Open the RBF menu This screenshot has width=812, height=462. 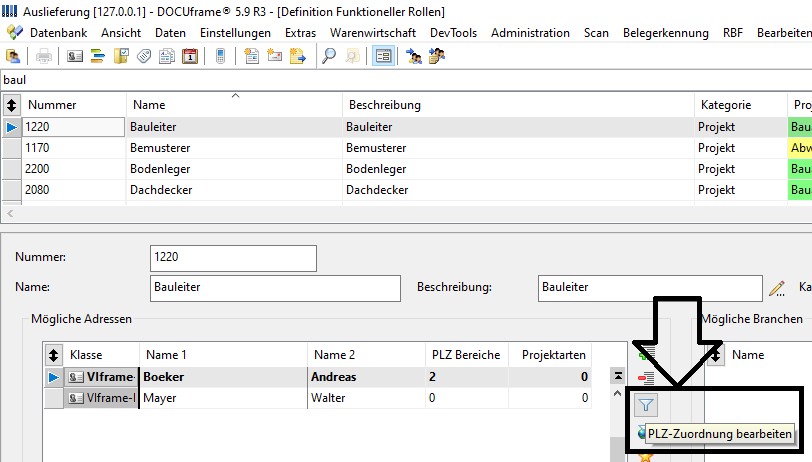click(x=733, y=33)
